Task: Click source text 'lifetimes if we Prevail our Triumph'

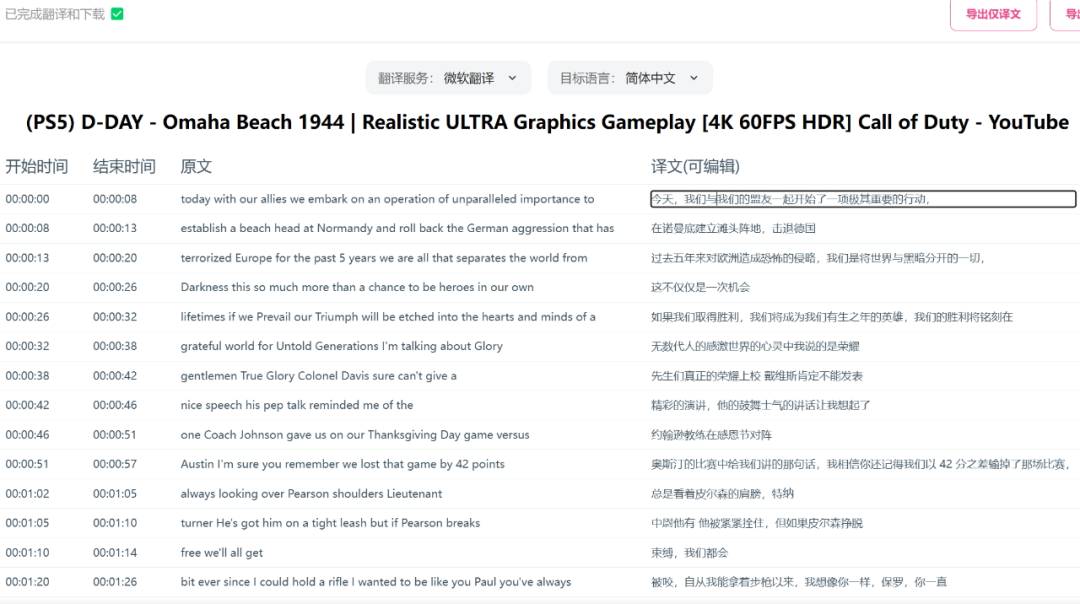Action: pyautogui.click(x=388, y=317)
